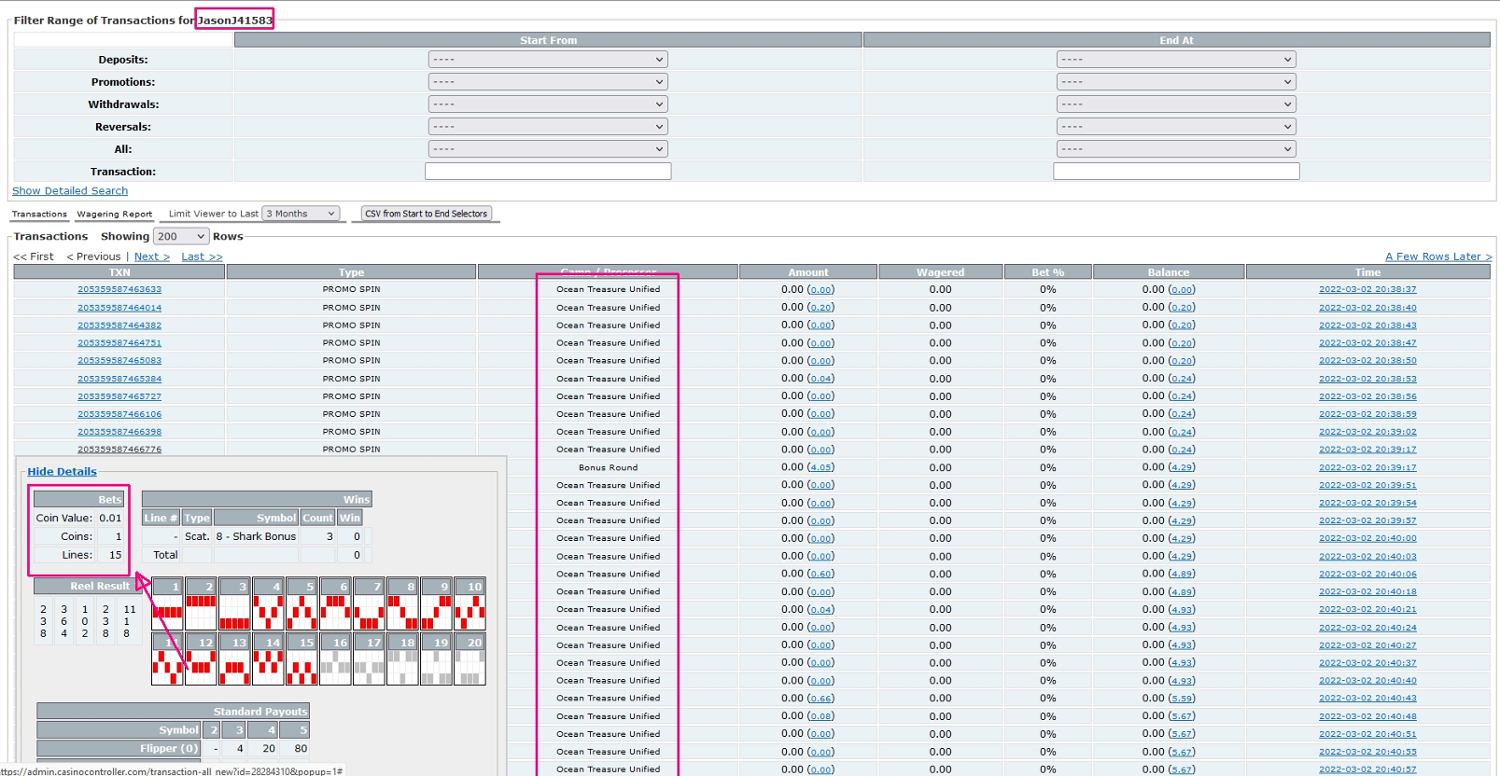Select payline pattern thumbnail number 14
Viewport: 1500px width, 776px height.
coord(268,660)
